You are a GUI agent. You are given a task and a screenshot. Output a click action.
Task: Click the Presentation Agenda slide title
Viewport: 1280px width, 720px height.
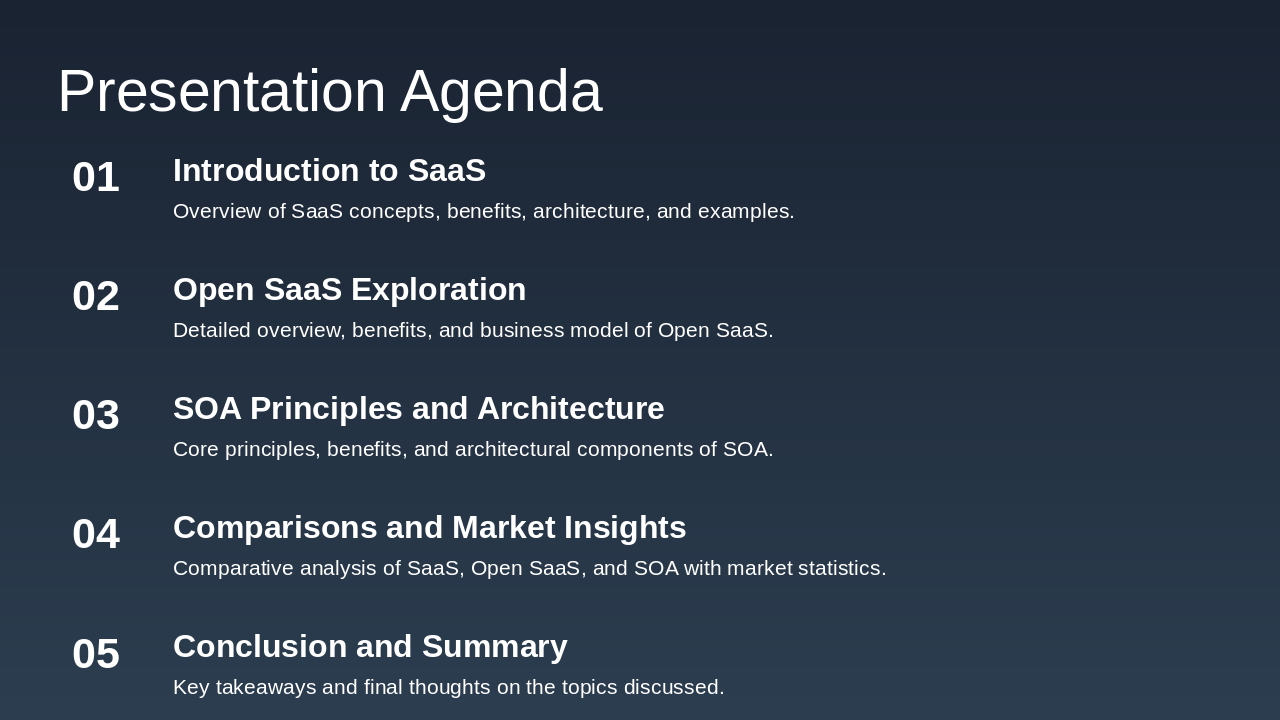[329, 91]
